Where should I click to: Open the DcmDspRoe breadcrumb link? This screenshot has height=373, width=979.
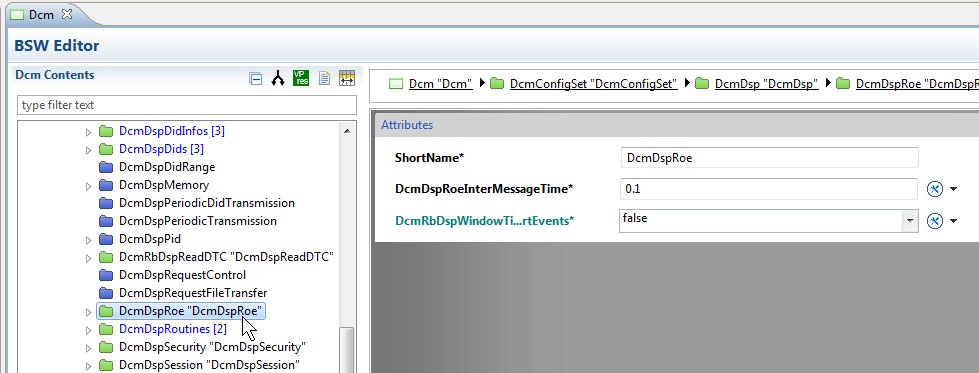(x=917, y=84)
